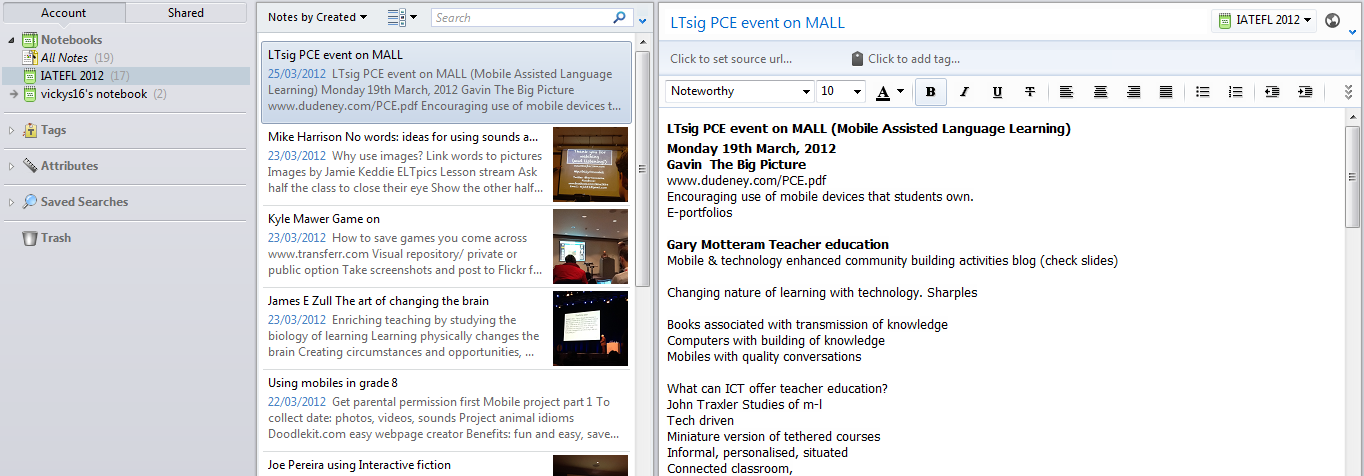Toggle underline formatting

[997, 91]
